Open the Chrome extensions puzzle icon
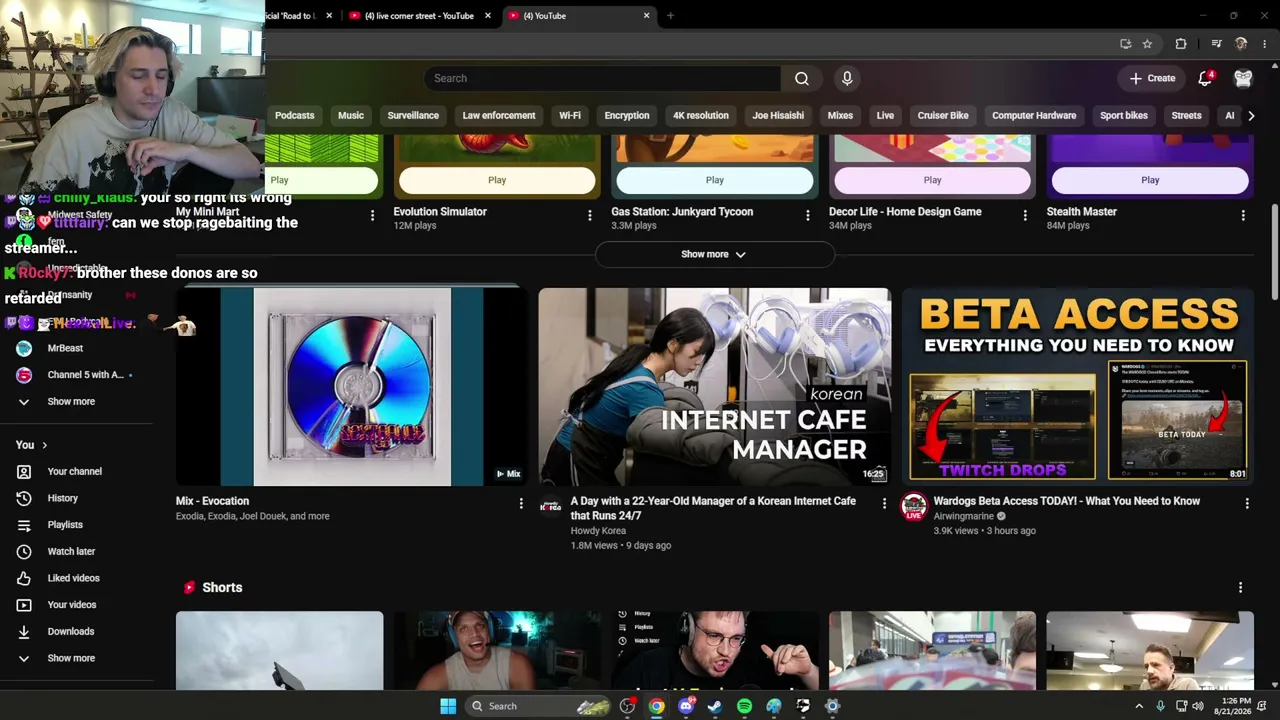Screen dimensions: 1280x720 coord(1181,44)
